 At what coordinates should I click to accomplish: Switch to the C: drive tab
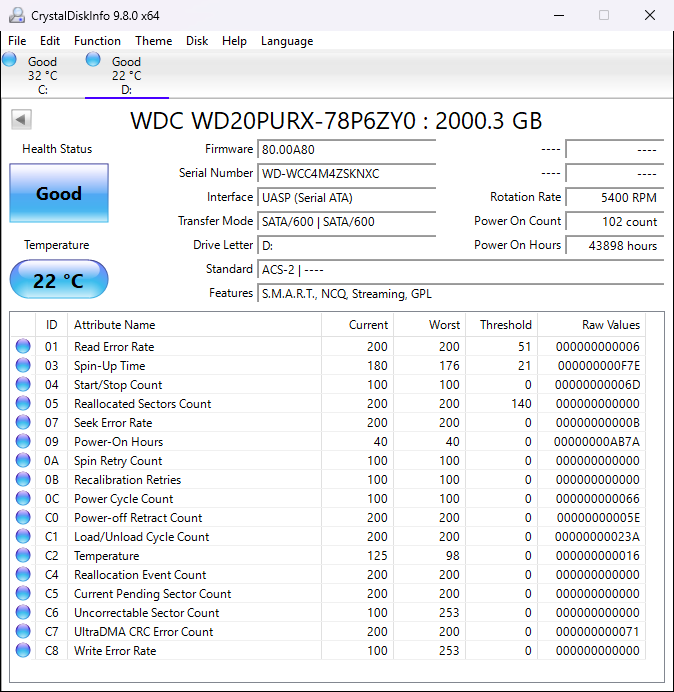click(42, 75)
